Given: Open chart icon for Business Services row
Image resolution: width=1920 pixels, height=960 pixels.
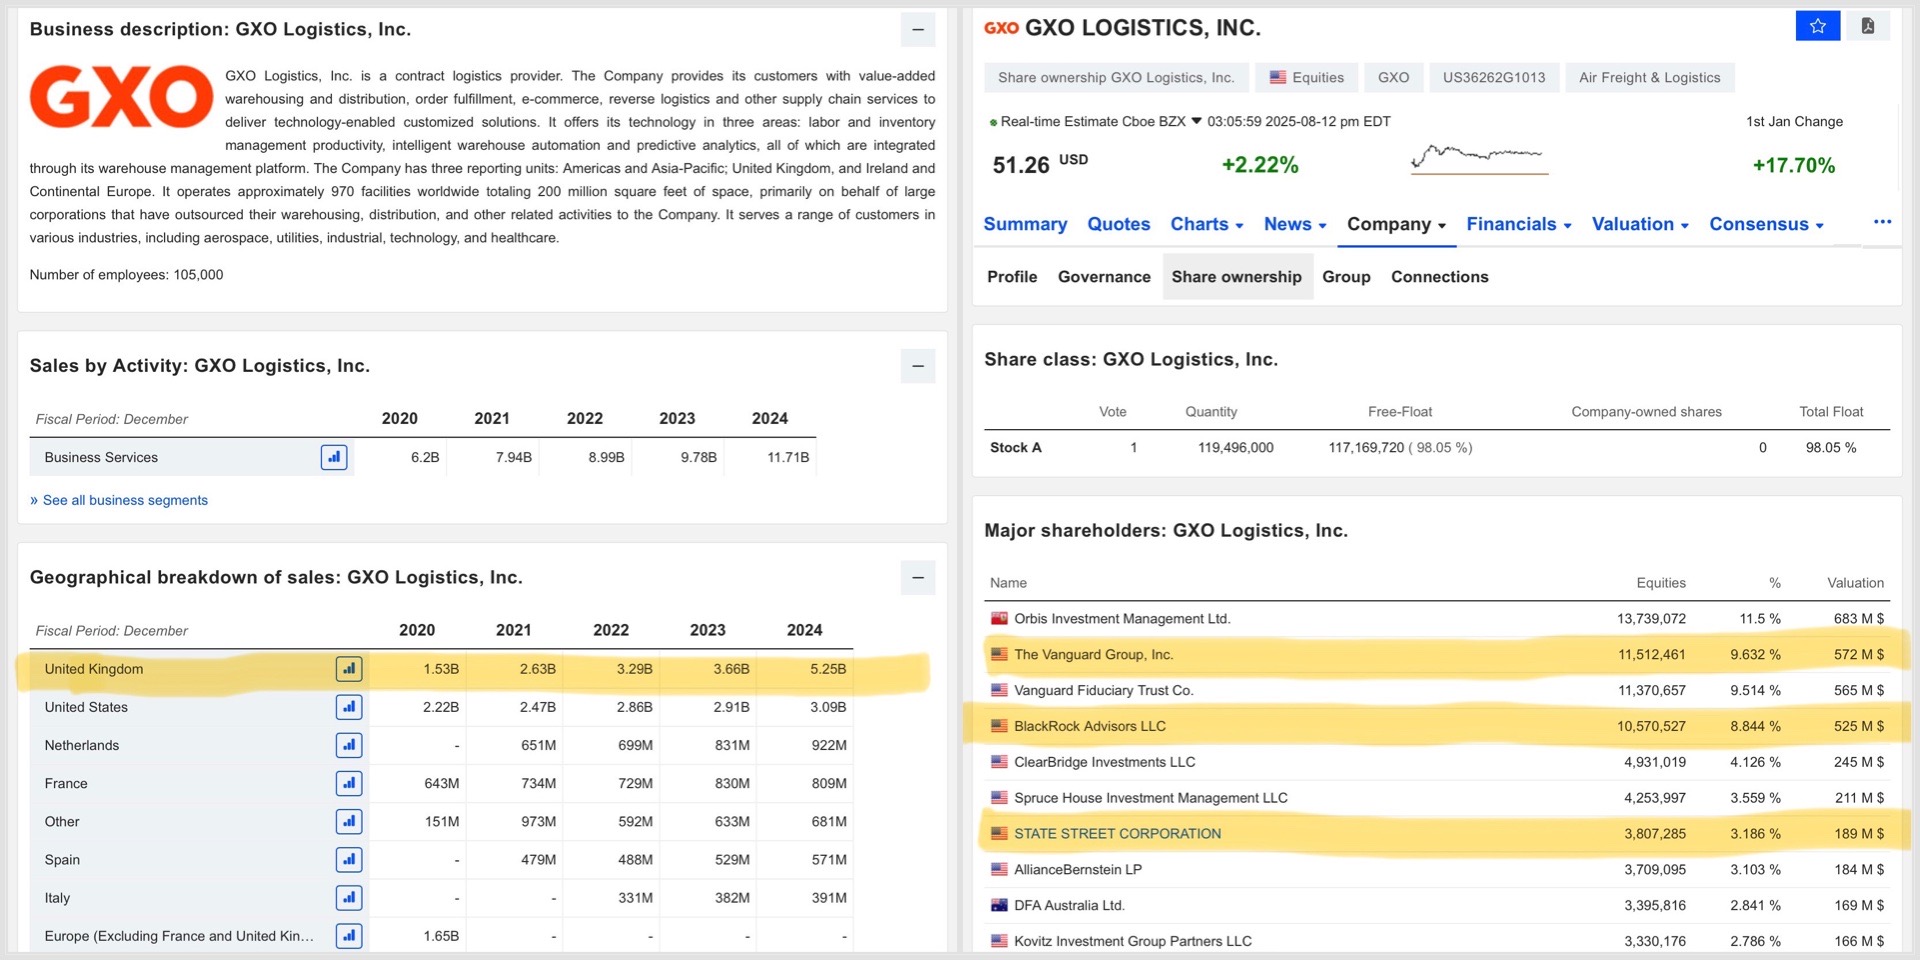Looking at the screenshot, I should click(x=334, y=457).
